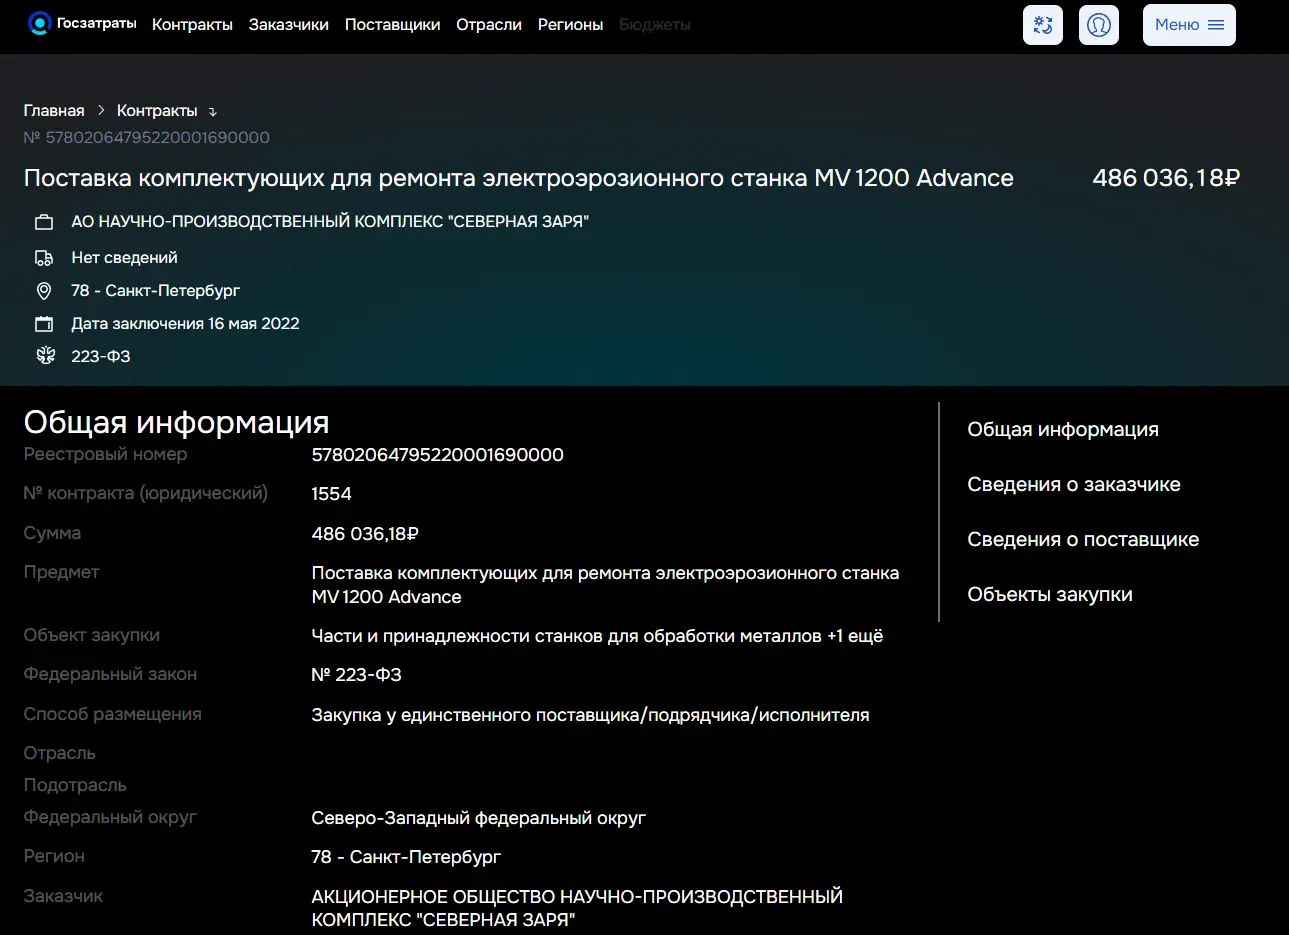Screen dimensions: 1289x935
Task: Open the Регионы navigation item
Action: [x=571, y=25]
